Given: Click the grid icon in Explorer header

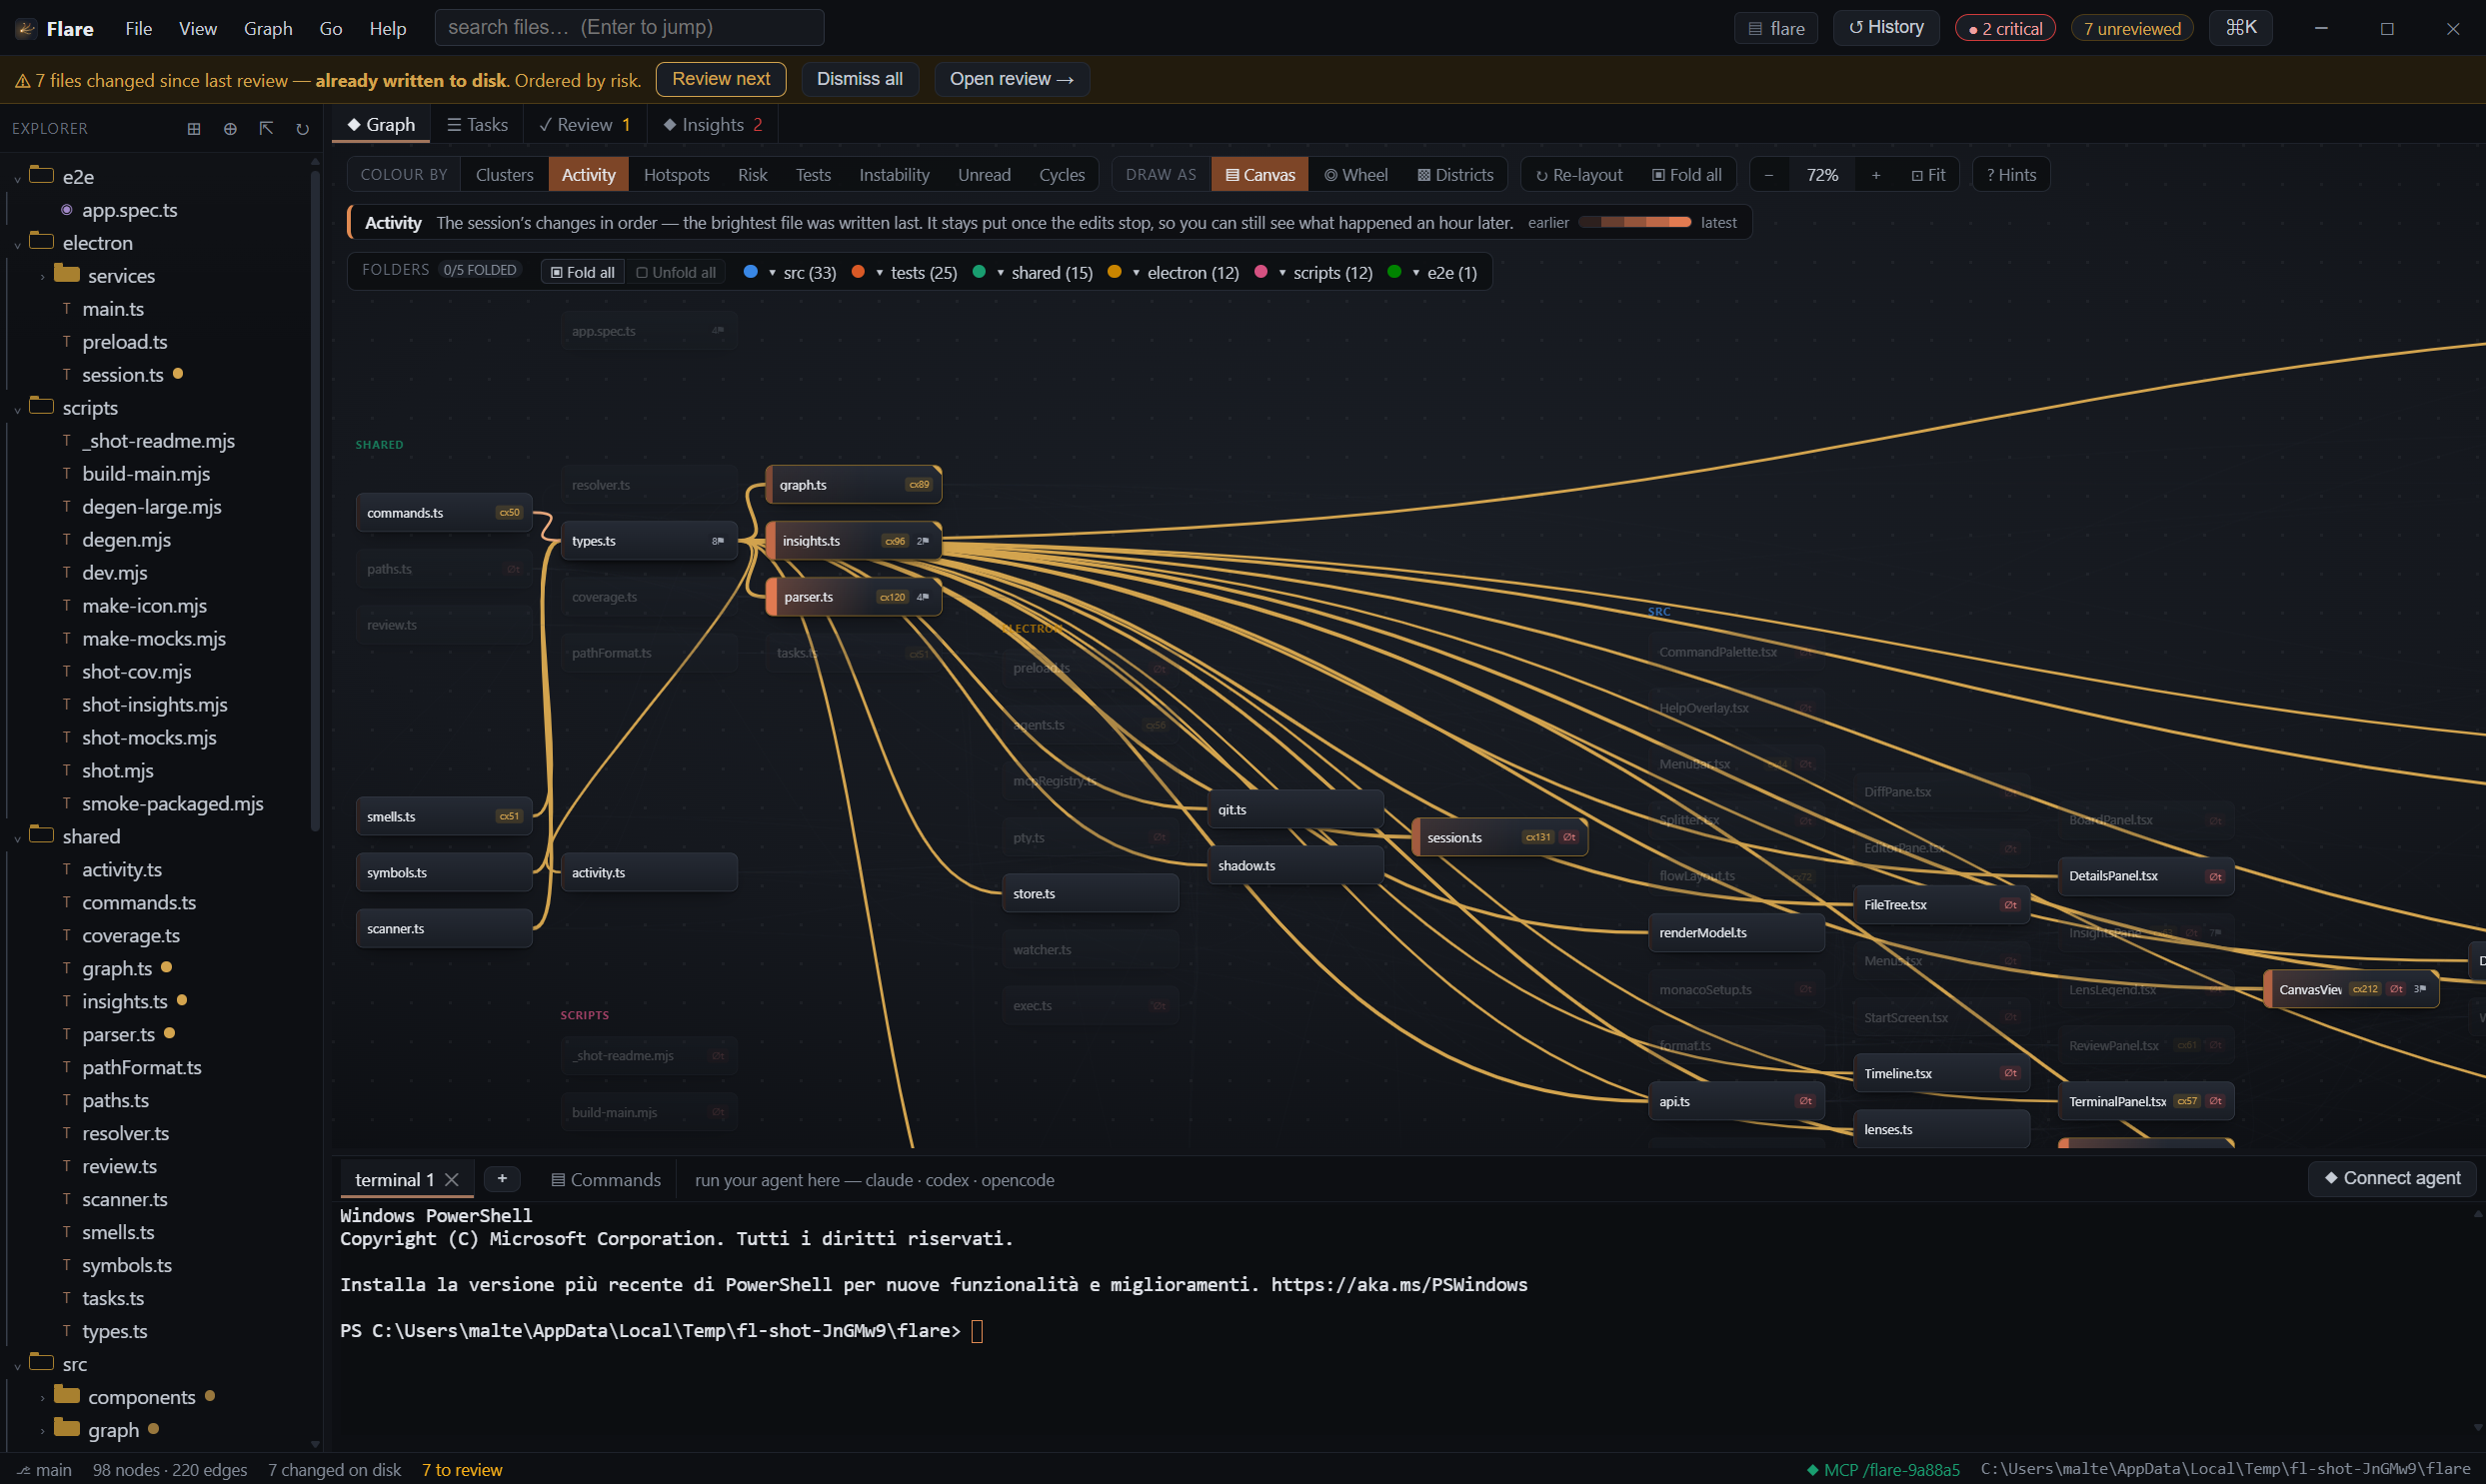Looking at the screenshot, I should coord(194,129).
